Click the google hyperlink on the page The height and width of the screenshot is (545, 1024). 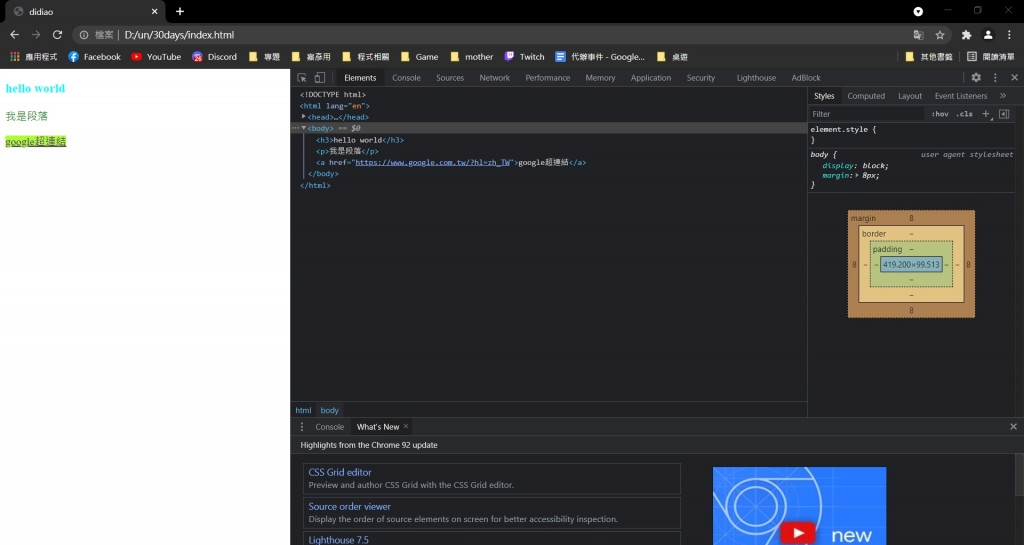[x=36, y=142]
